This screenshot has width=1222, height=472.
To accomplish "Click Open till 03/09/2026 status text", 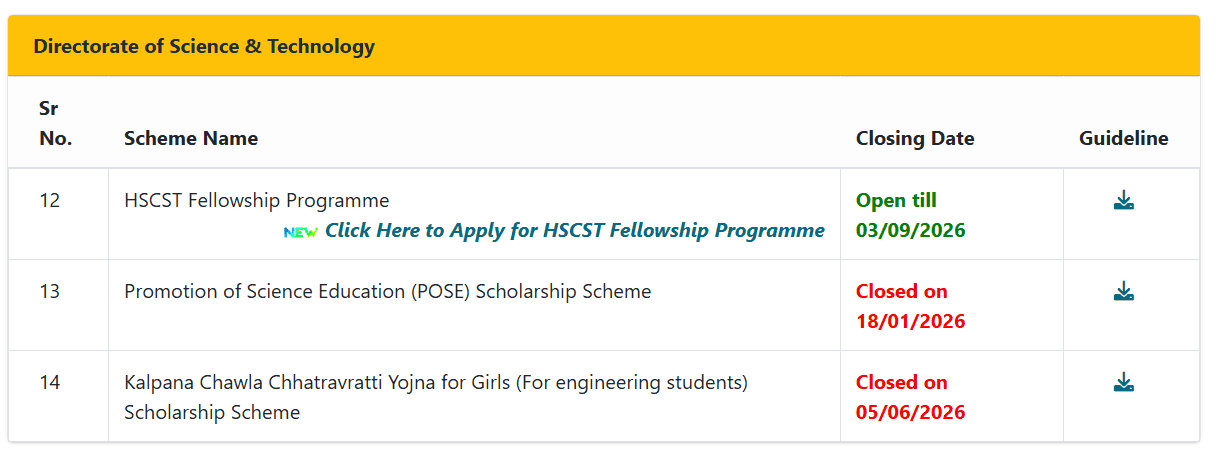I will (911, 216).
